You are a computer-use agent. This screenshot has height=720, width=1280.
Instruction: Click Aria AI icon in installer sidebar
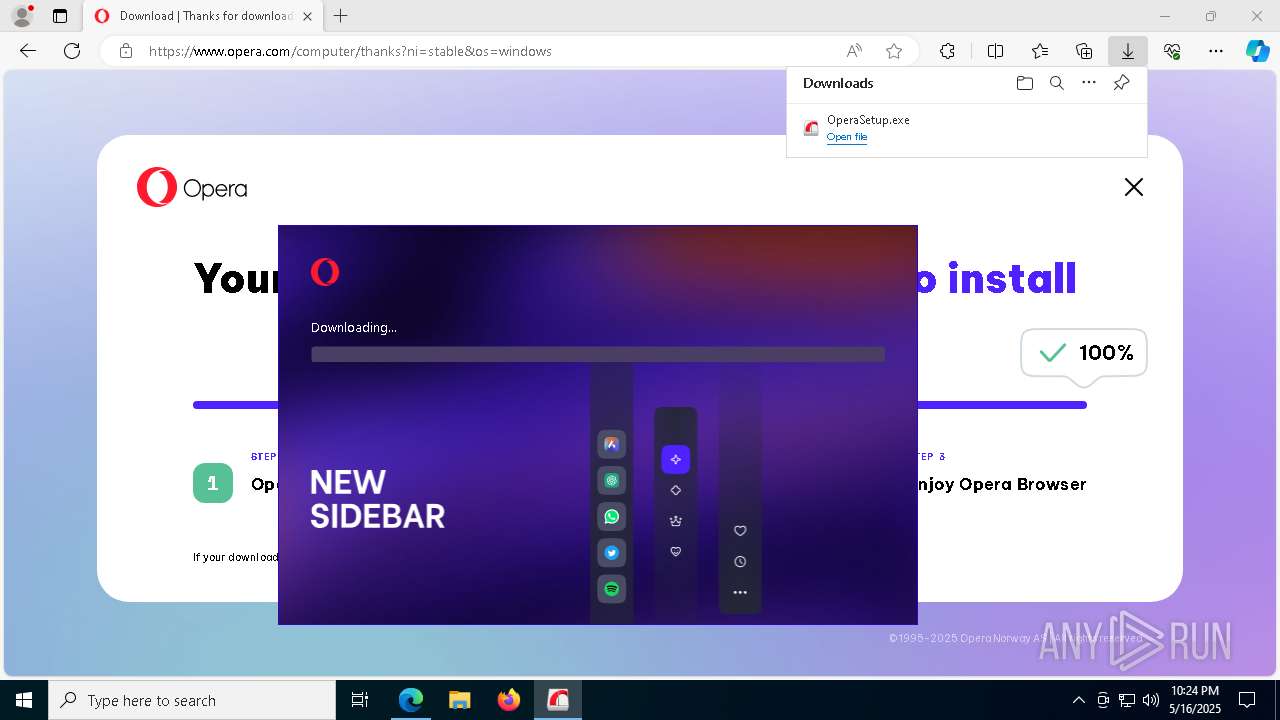tap(612, 444)
